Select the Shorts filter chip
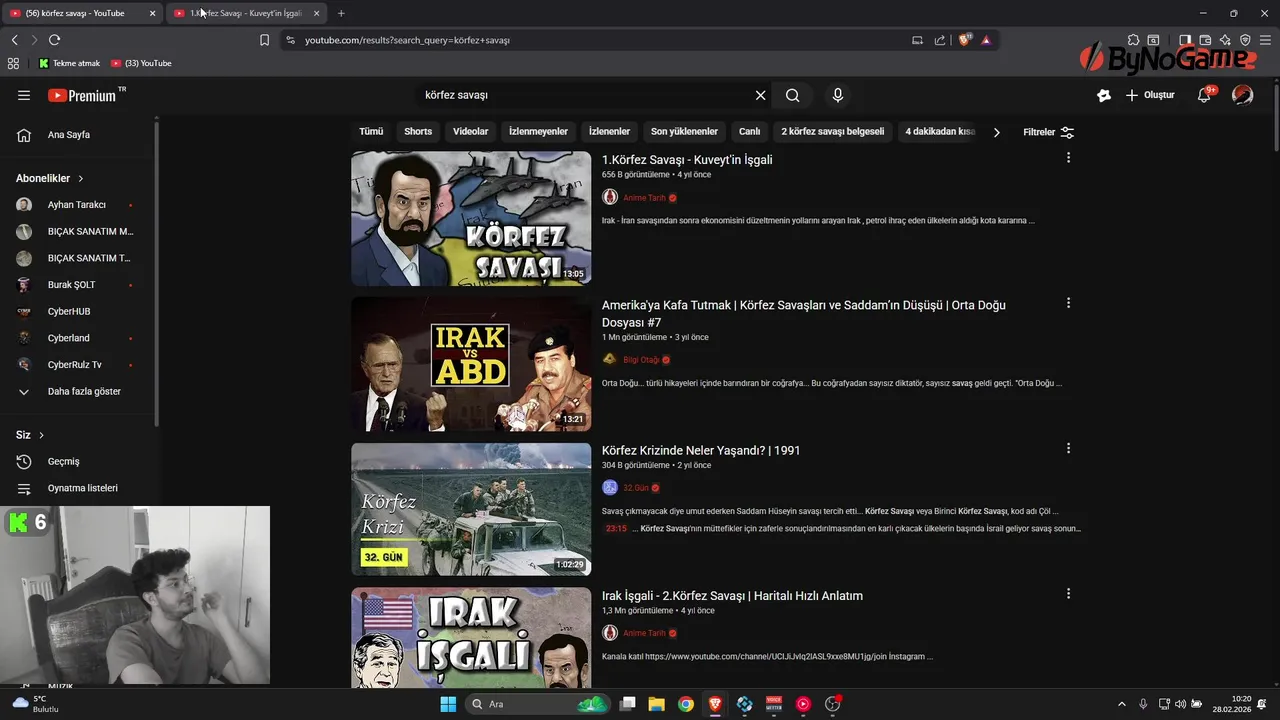This screenshot has width=1280, height=720. (x=418, y=132)
